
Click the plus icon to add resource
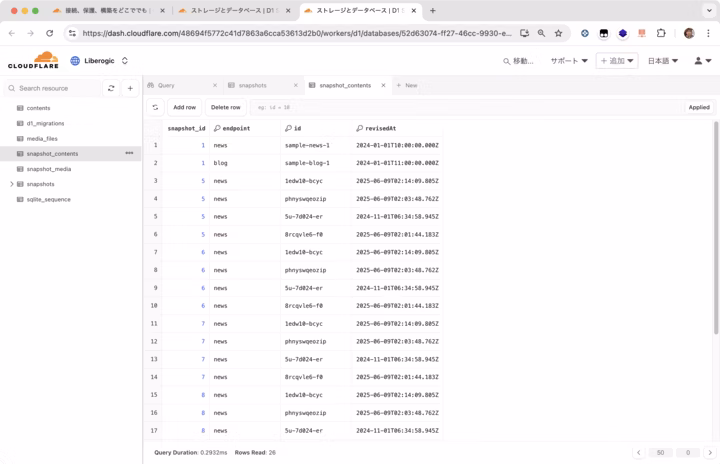130,88
